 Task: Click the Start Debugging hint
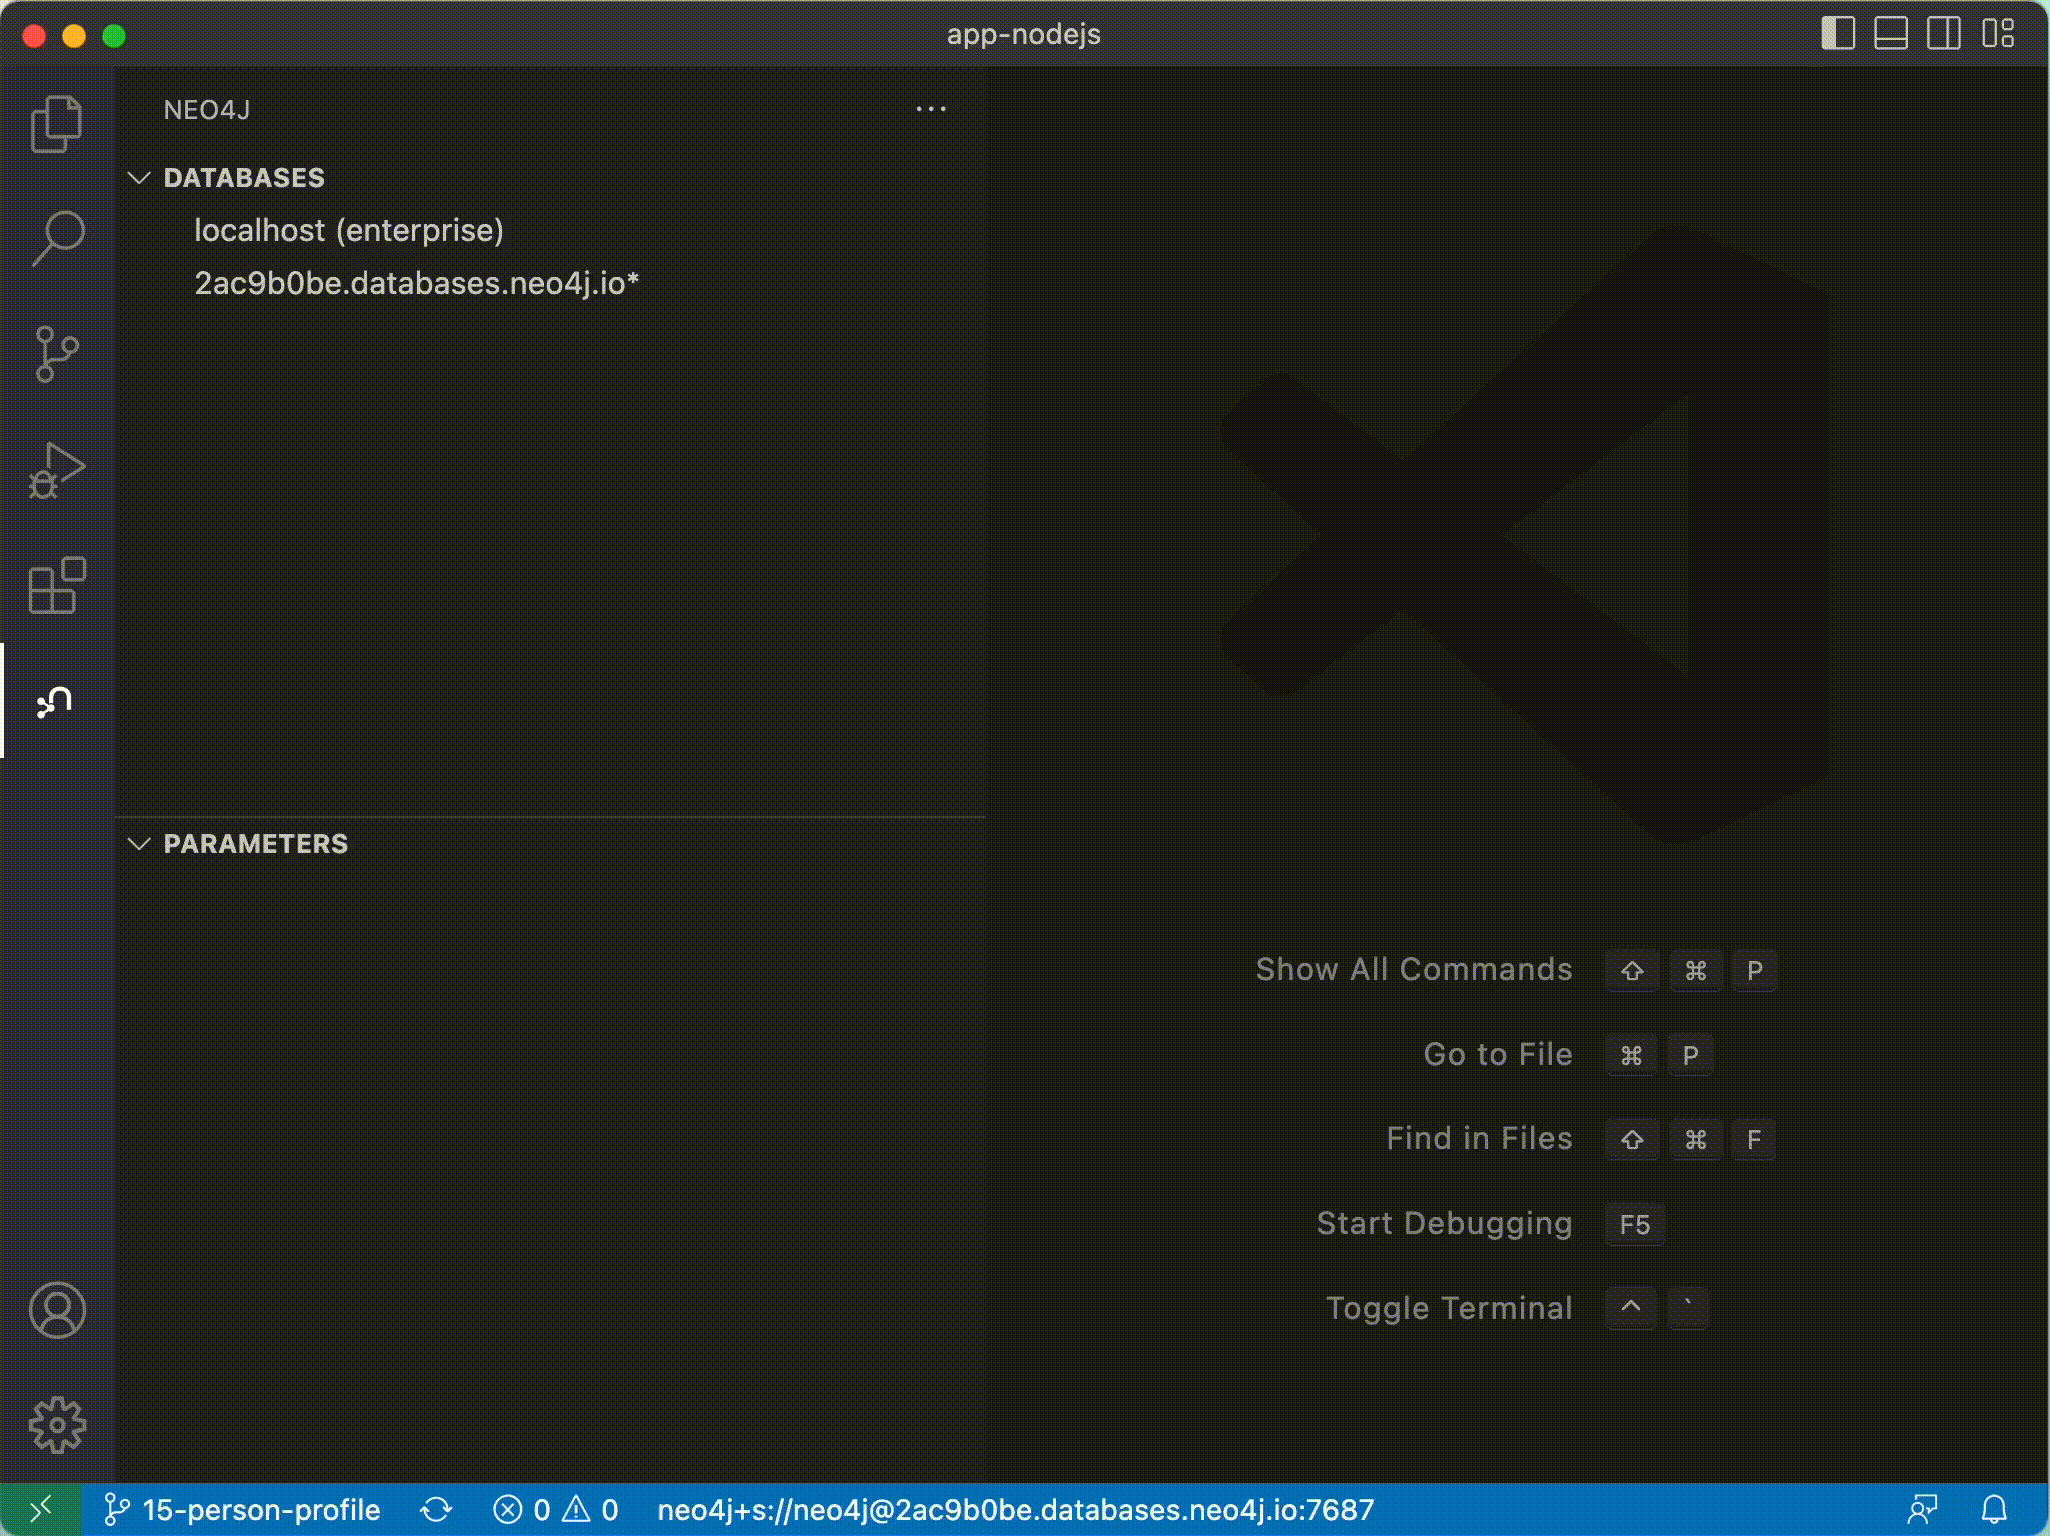click(1444, 1223)
